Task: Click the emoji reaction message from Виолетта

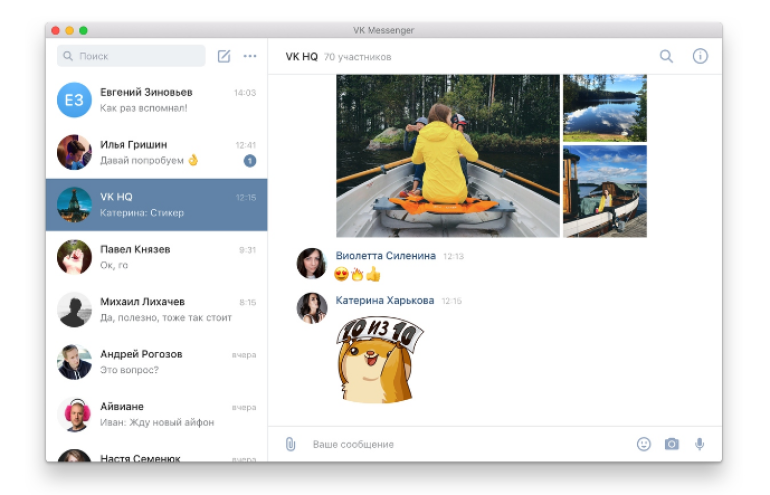Action: [x=358, y=274]
